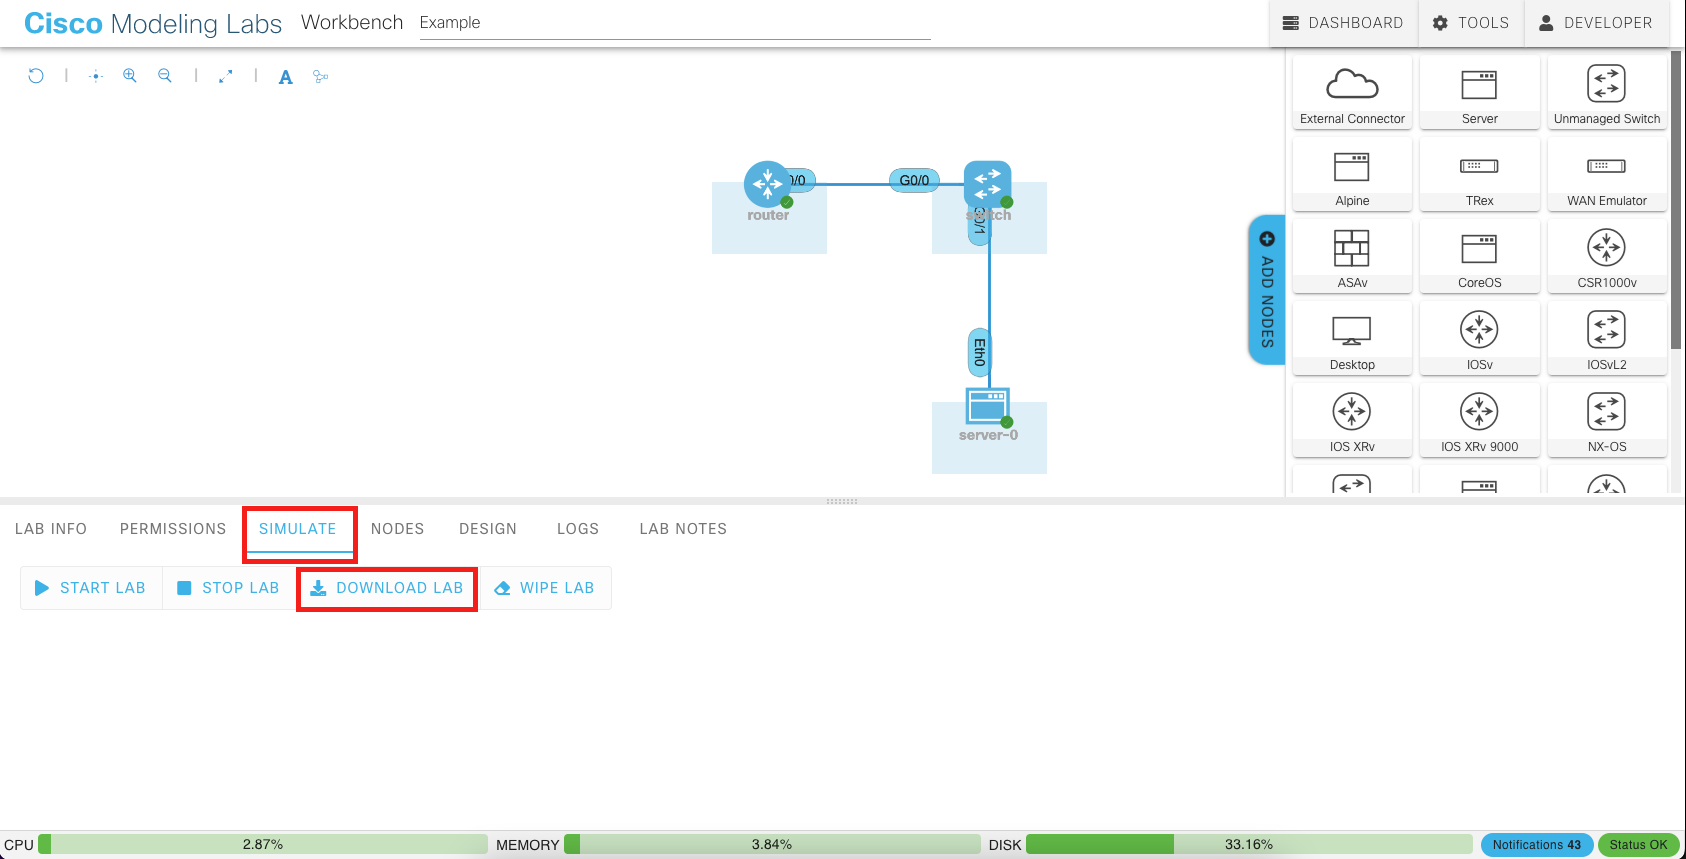Choose the TRex node type
The width and height of the screenshot is (1686, 859).
1479,174
